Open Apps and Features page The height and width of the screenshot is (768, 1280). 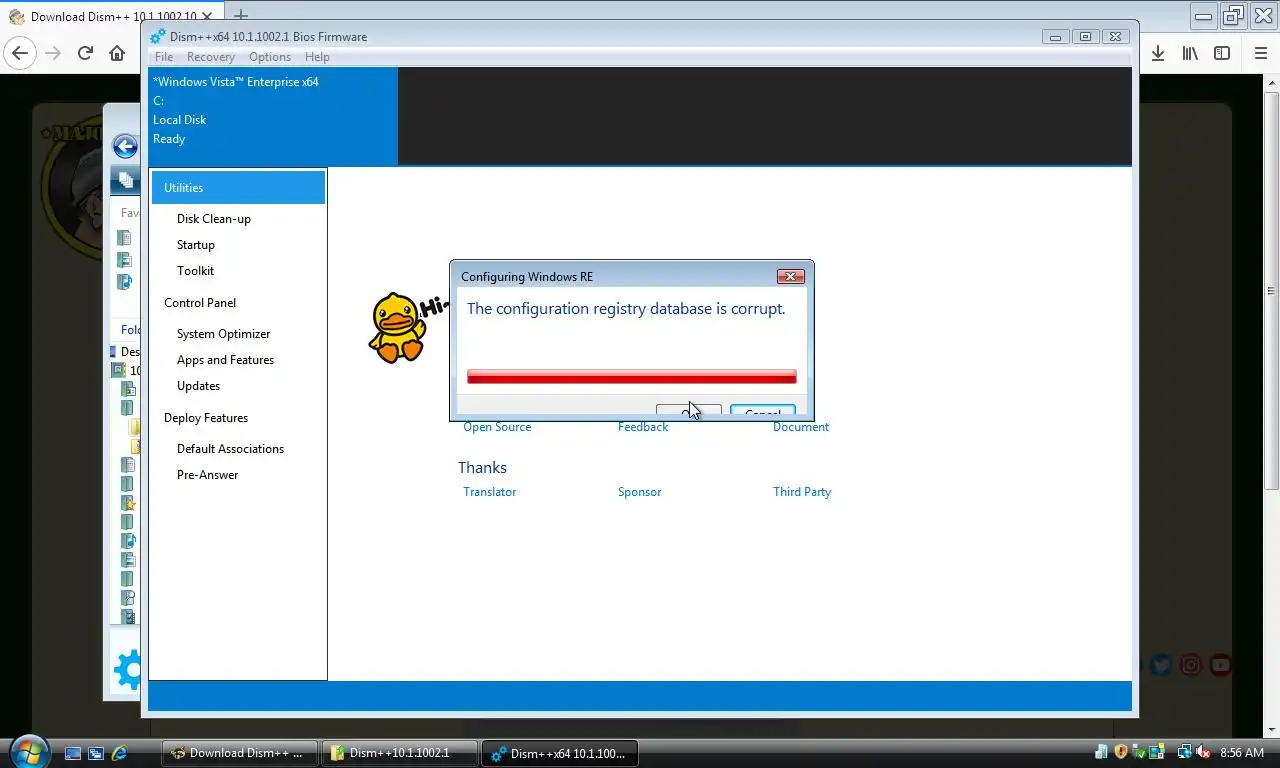[x=226, y=360]
